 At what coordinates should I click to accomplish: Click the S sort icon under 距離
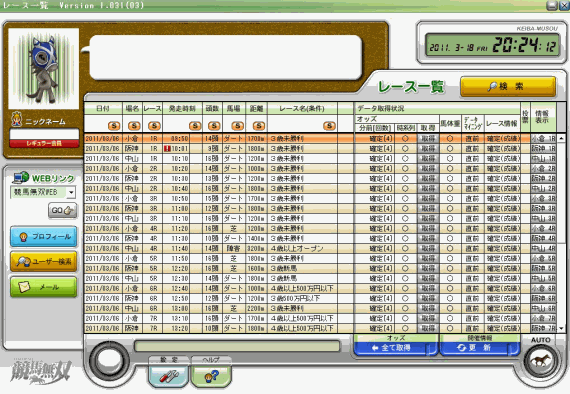tap(259, 126)
